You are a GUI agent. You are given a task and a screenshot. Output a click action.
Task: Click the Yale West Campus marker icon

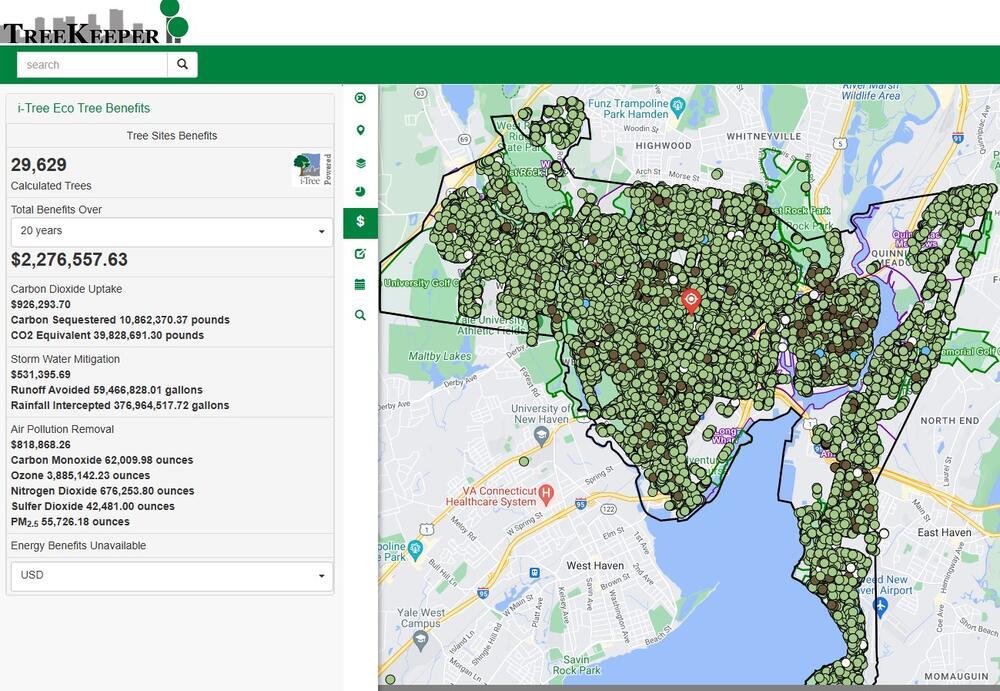[x=420, y=639]
